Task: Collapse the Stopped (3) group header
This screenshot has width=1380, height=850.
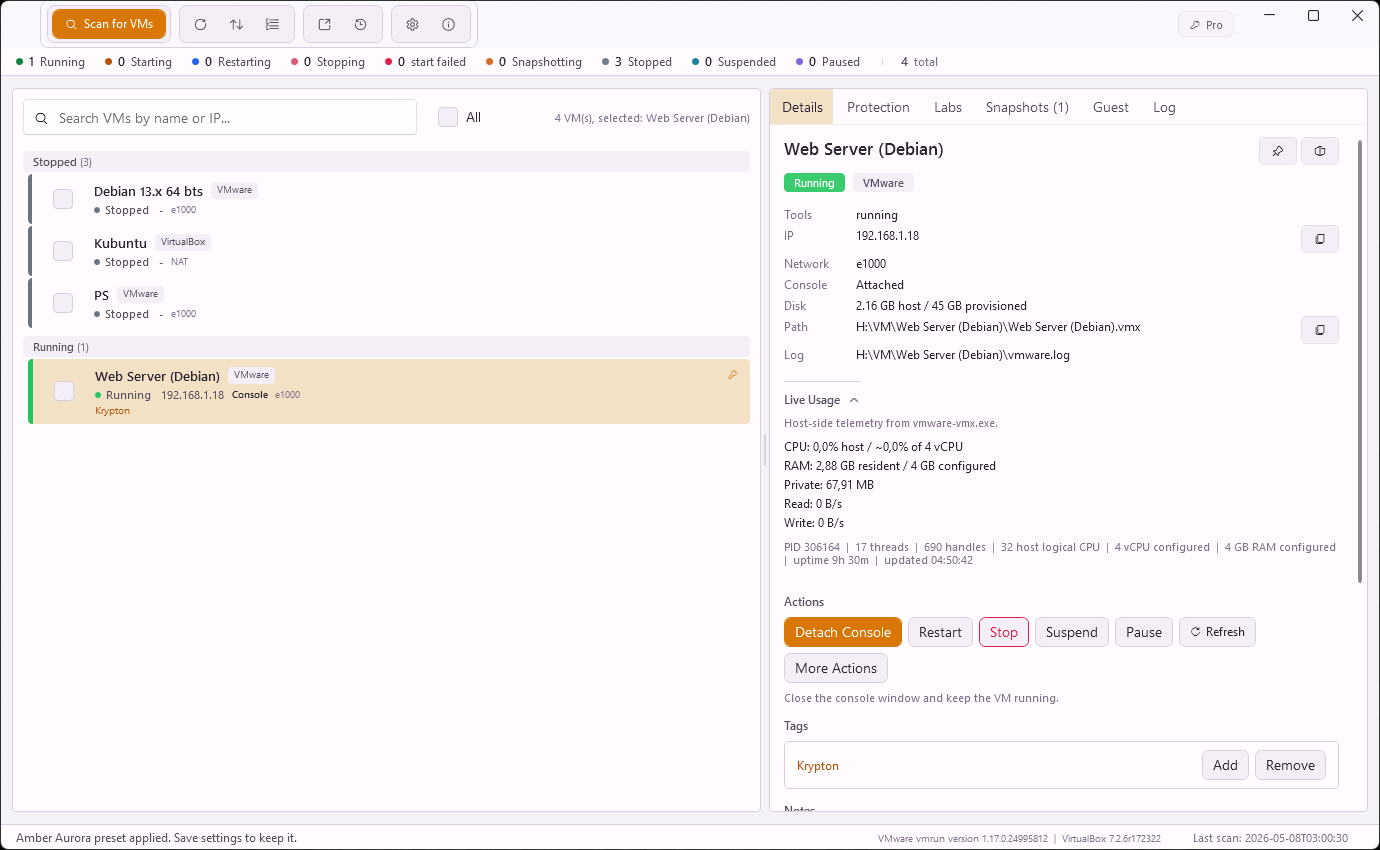Action: (x=386, y=162)
